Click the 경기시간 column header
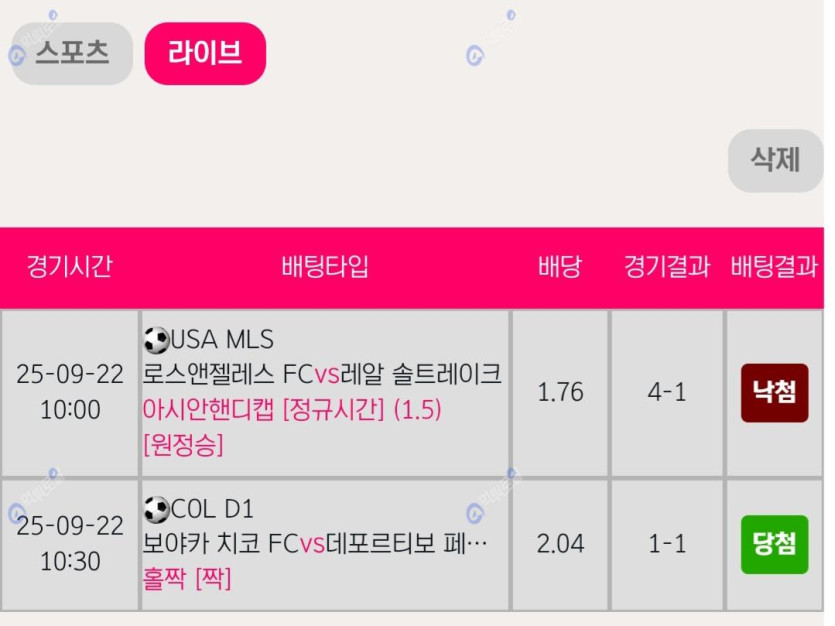This screenshot has height=626, width=835. [x=70, y=267]
